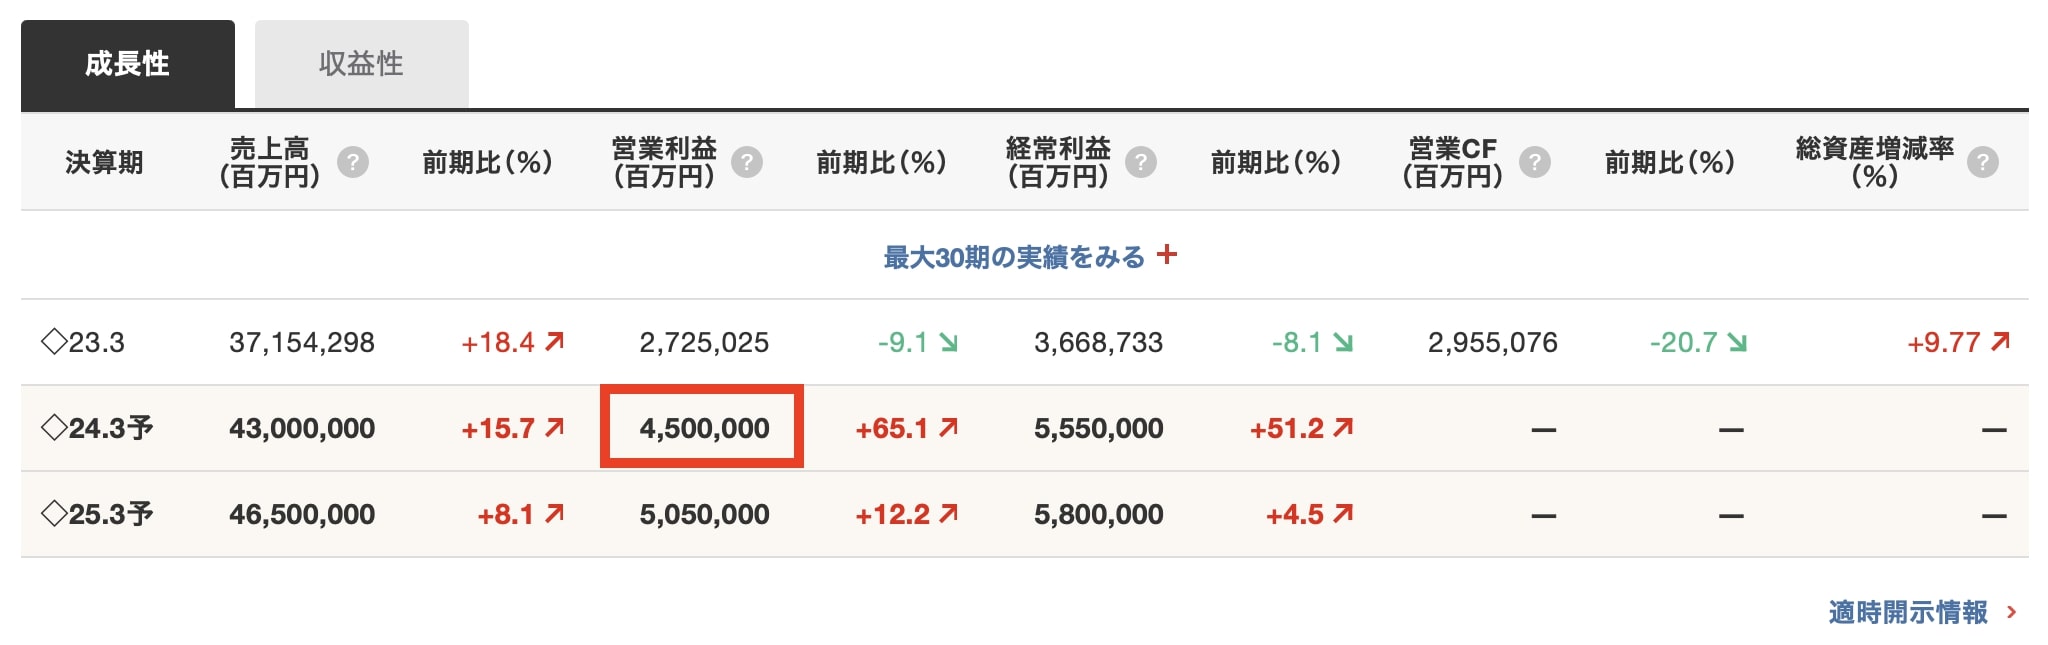Image resolution: width=2048 pixels, height=645 pixels.
Task: Open help icon next to 総資産増減率
Action: (x=1982, y=162)
